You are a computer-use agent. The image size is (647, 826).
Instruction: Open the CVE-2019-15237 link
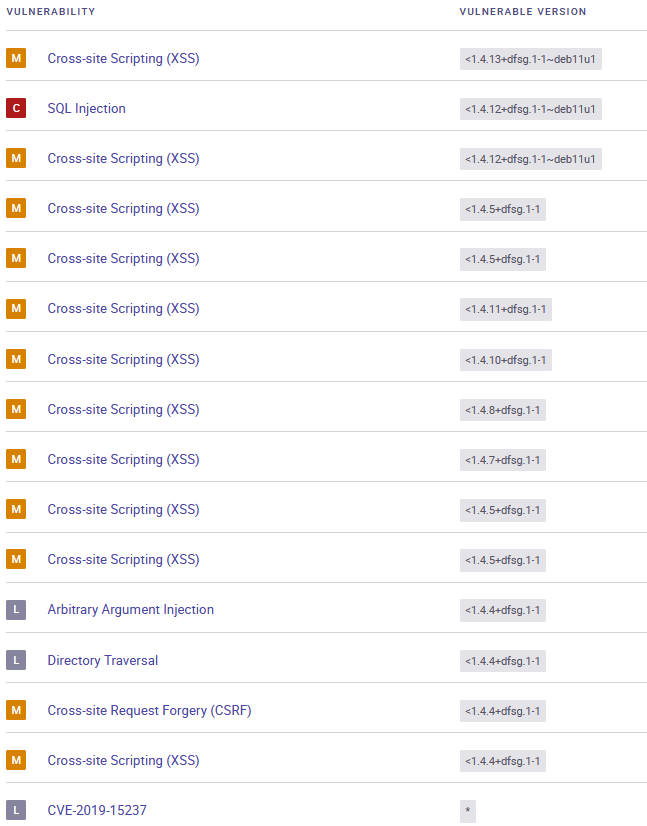click(97, 810)
